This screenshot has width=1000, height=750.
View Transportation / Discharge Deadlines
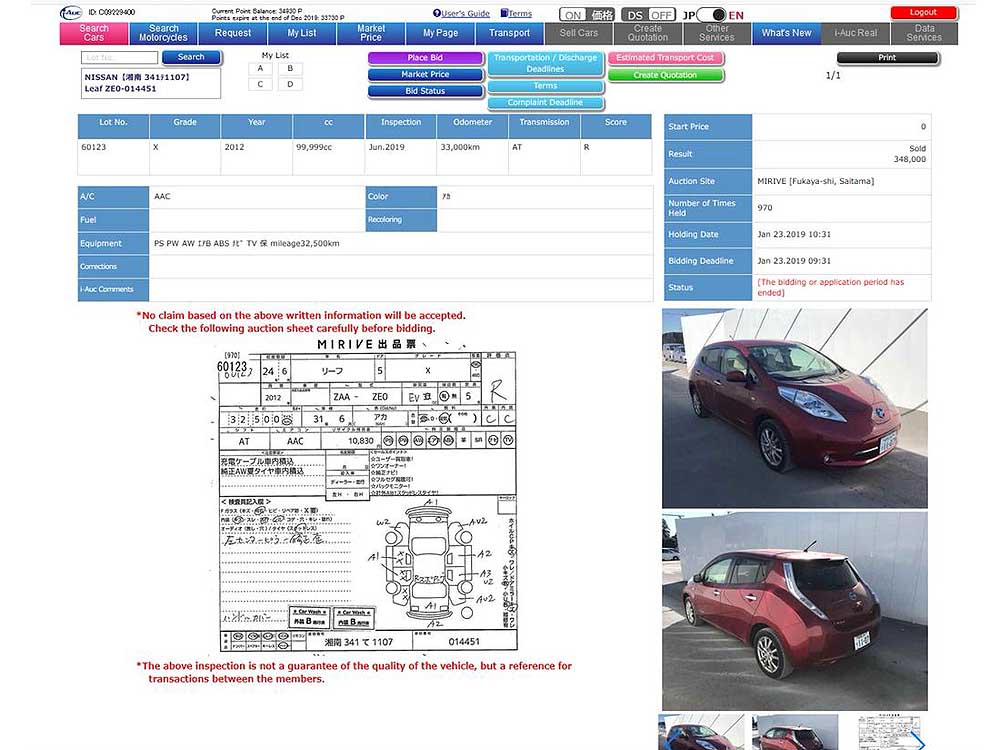click(x=545, y=63)
